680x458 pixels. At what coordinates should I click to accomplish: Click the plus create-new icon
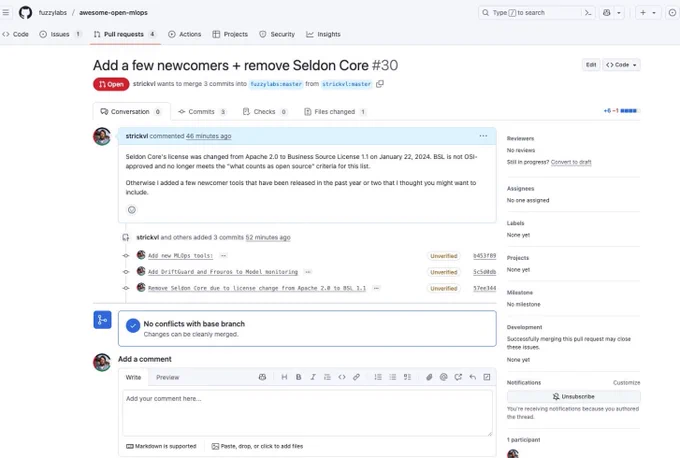643,13
